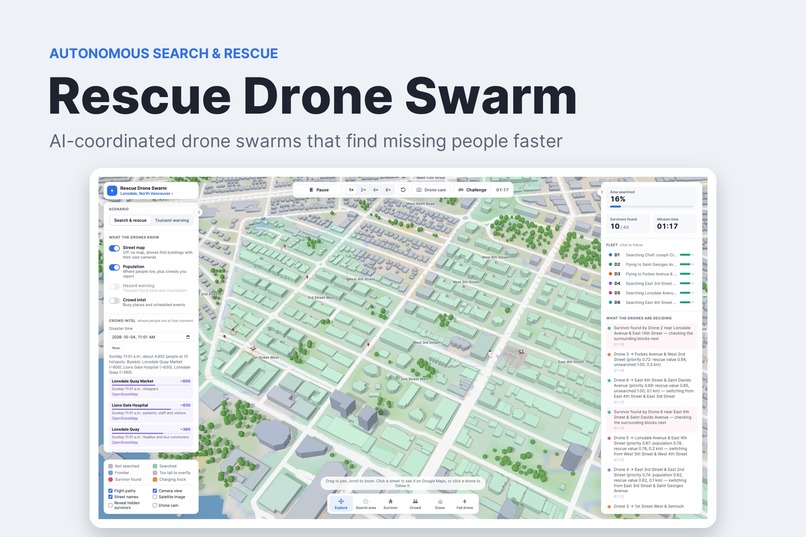Follow drone D5 in the fleet list

[x=651, y=293]
